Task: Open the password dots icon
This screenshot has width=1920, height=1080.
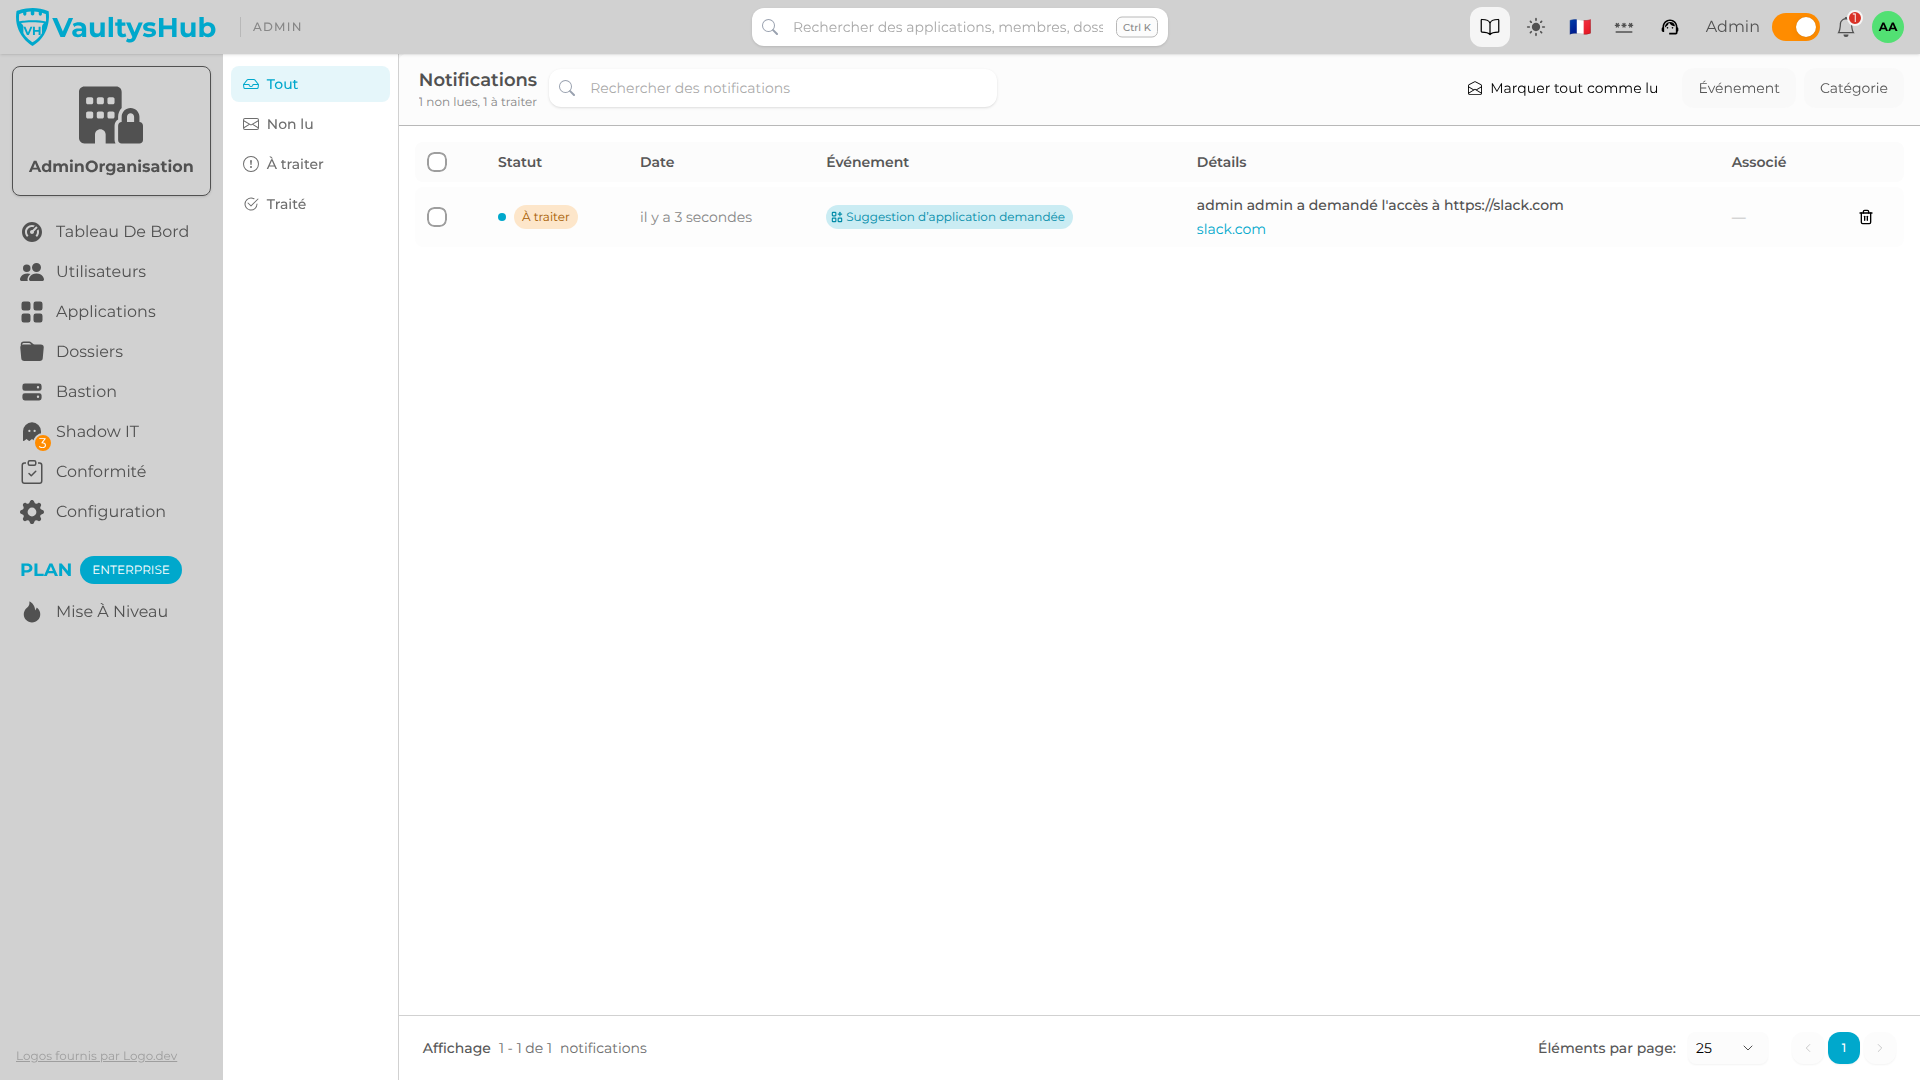Action: tap(1624, 27)
